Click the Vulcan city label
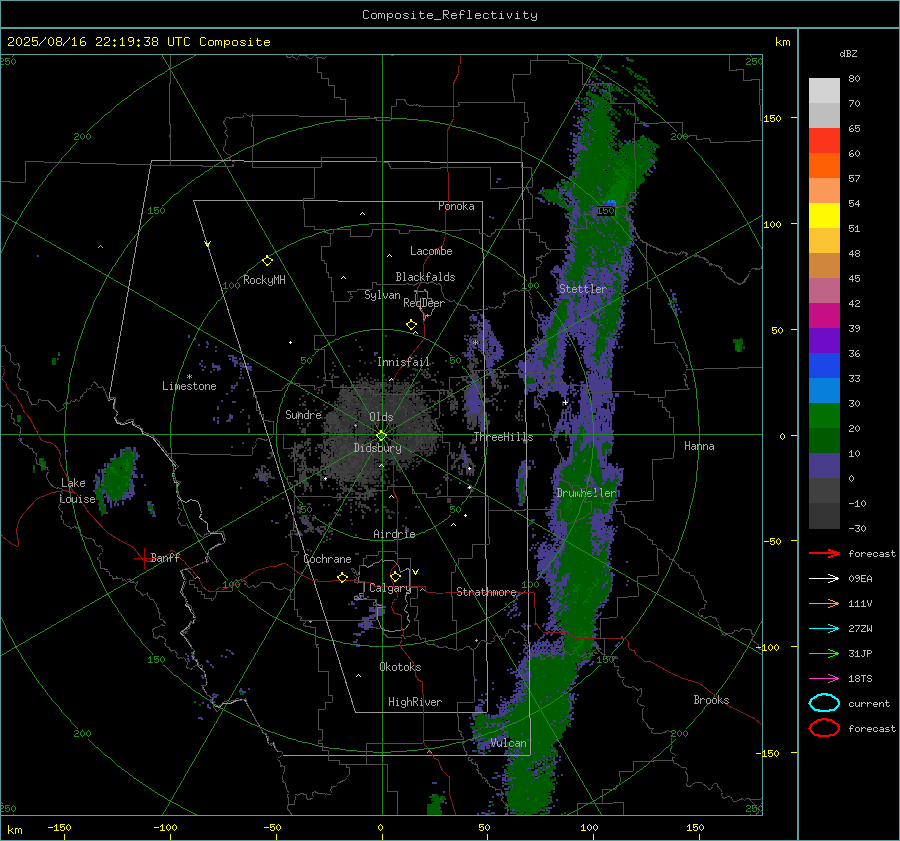 (508, 743)
